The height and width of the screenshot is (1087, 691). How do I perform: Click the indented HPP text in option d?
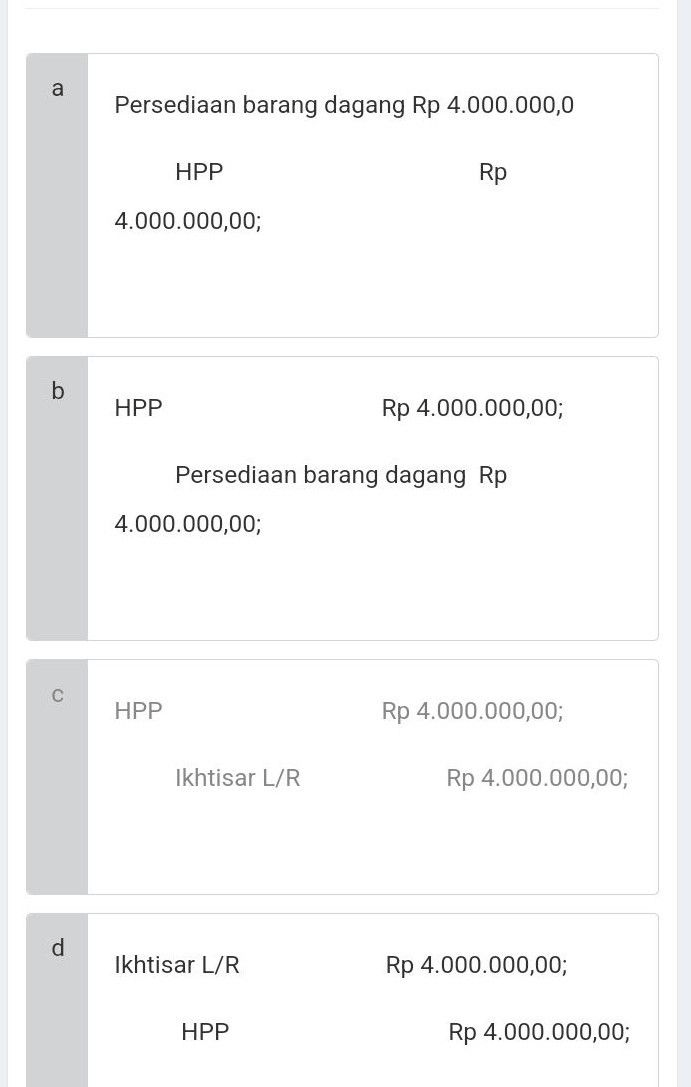(205, 1032)
